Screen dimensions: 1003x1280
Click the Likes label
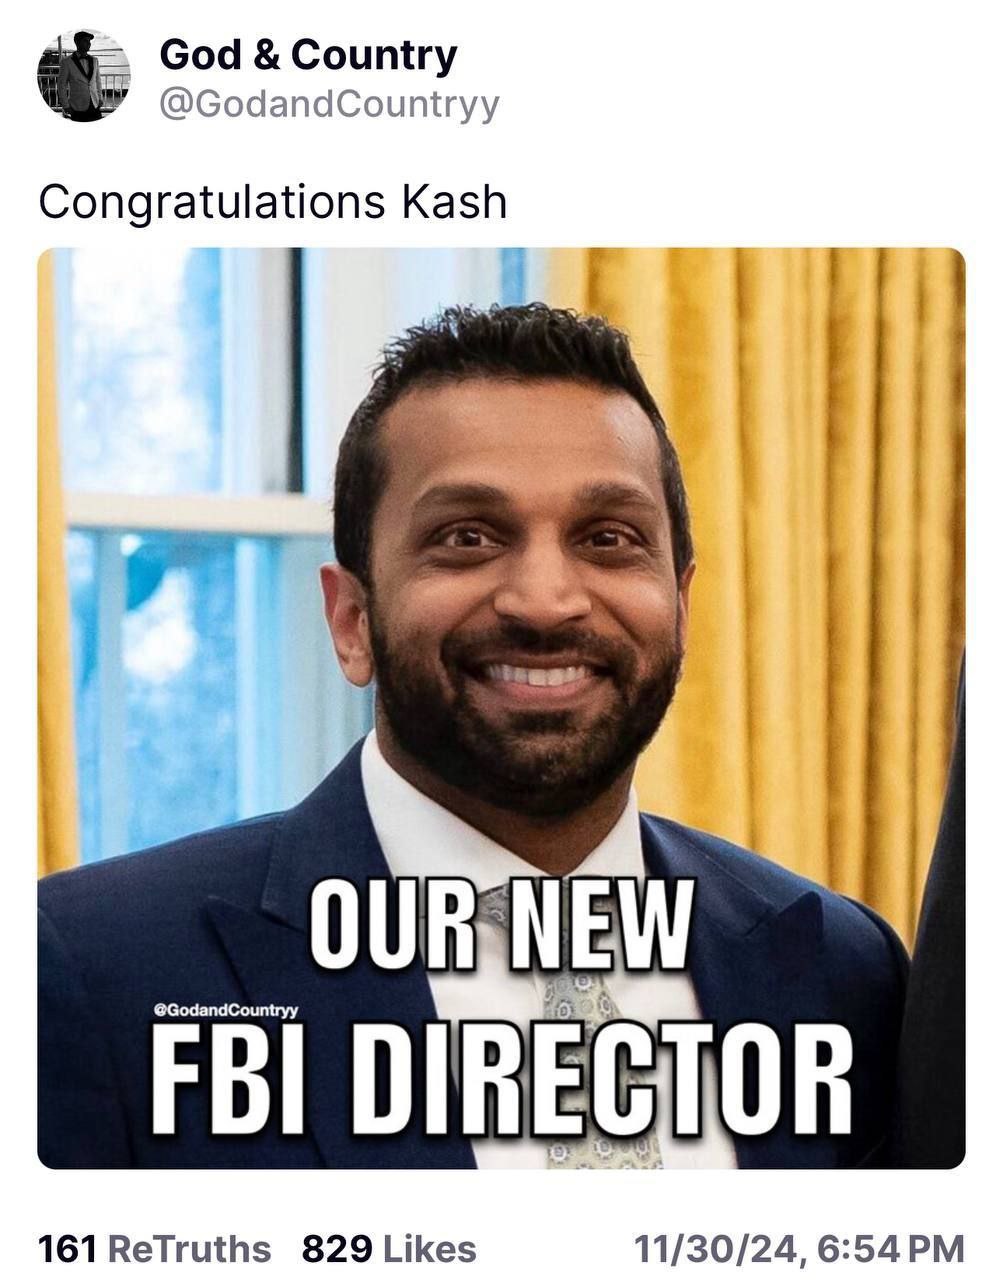point(430,1248)
